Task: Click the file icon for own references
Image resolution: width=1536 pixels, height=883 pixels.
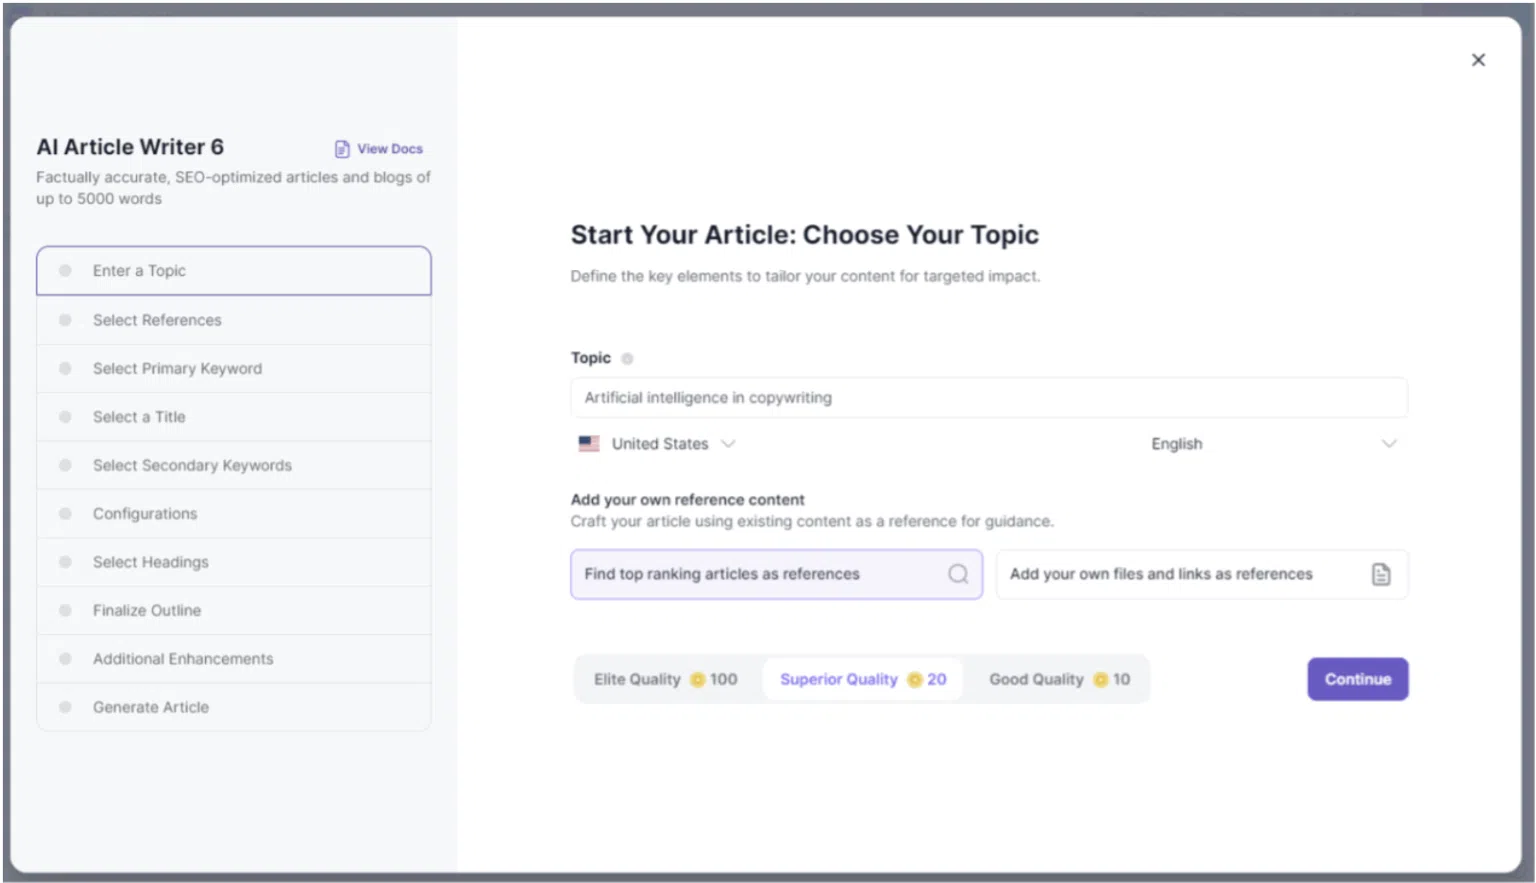Action: point(1381,574)
